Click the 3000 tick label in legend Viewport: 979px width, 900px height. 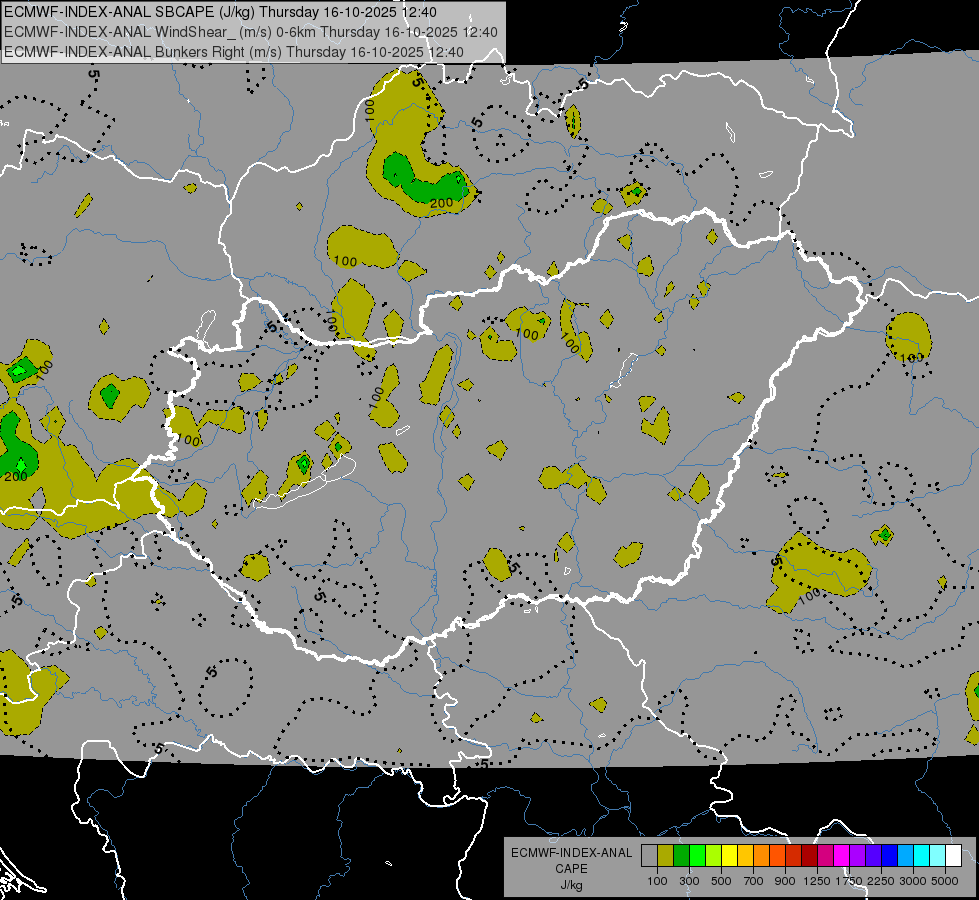point(913,881)
